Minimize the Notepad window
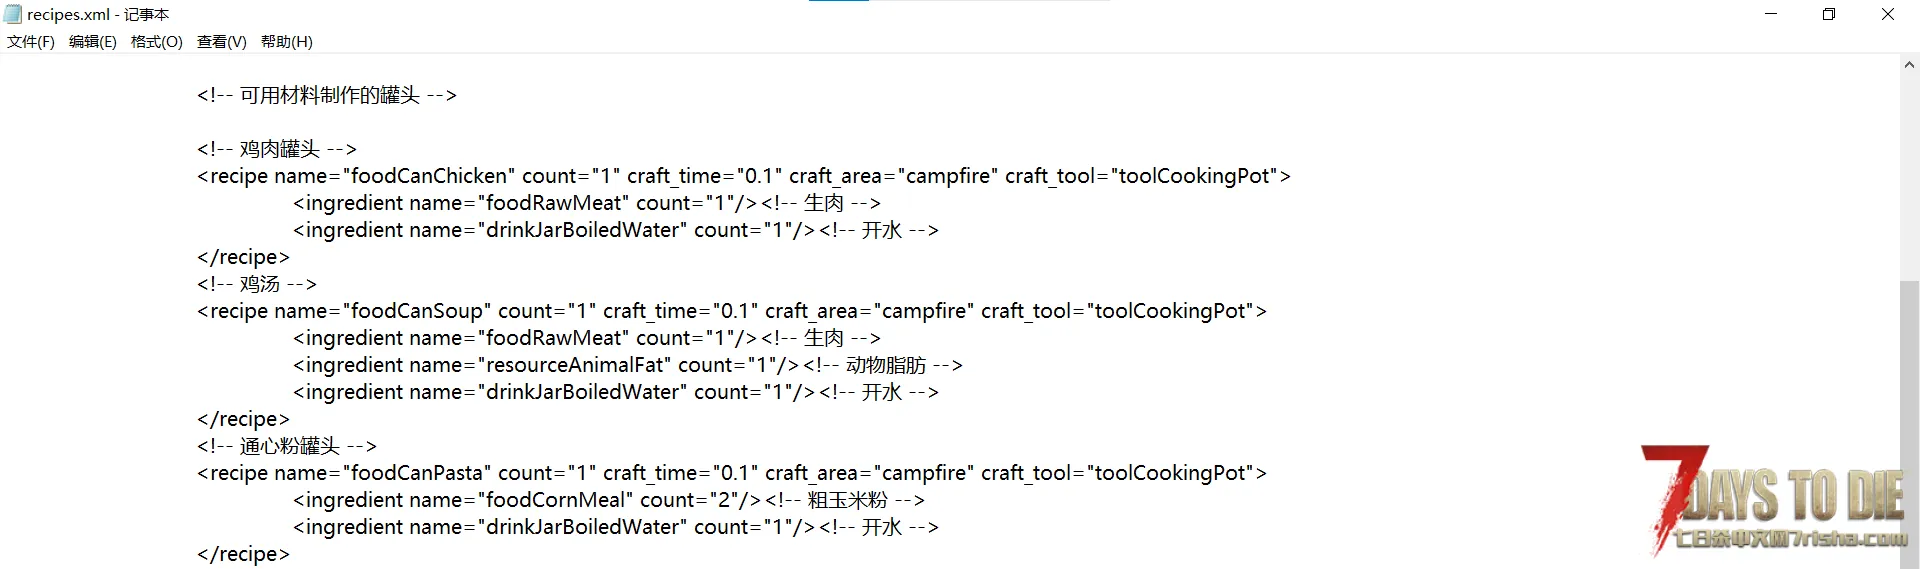1920x569 pixels. click(1771, 14)
